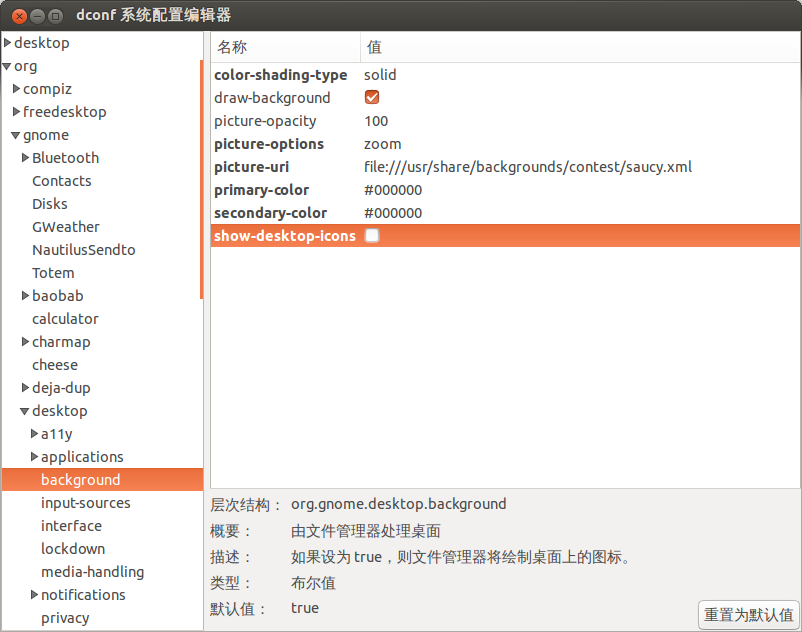
Task: Open the input-sources schema
Action: point(85,503)
